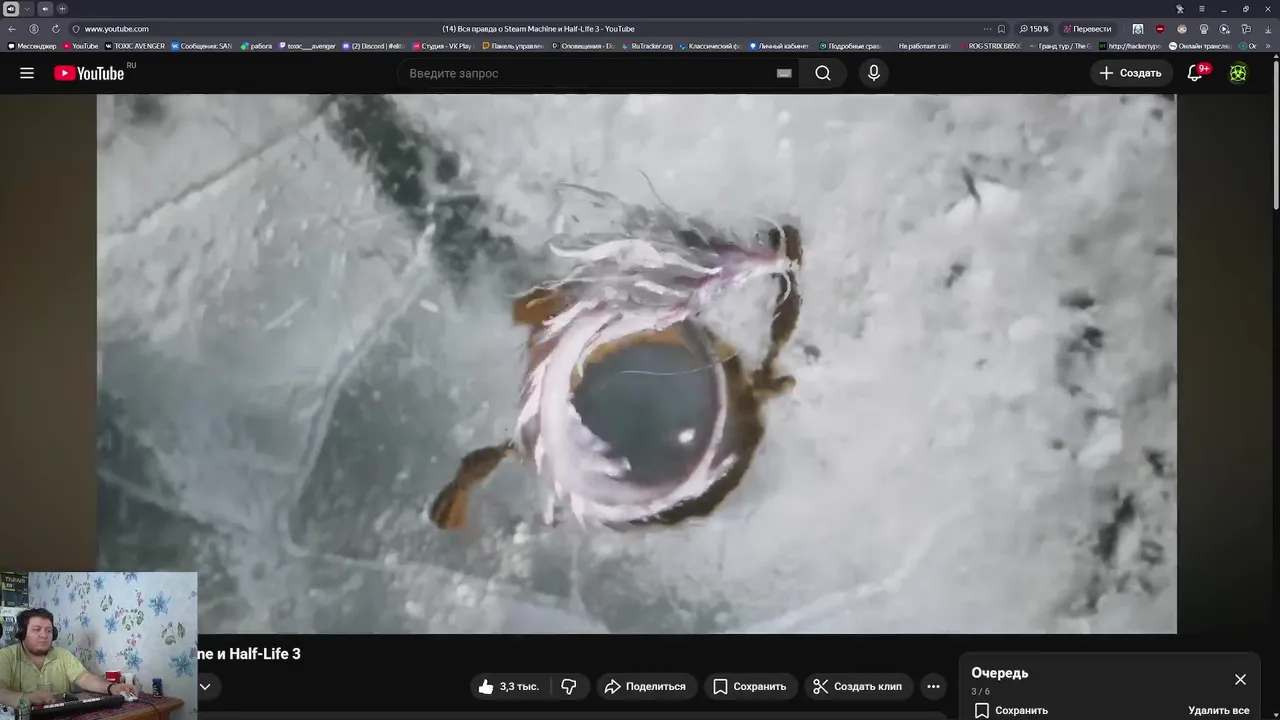Open the Discord bookmark
Viewport: 1280px width, 720px height.
373,46
